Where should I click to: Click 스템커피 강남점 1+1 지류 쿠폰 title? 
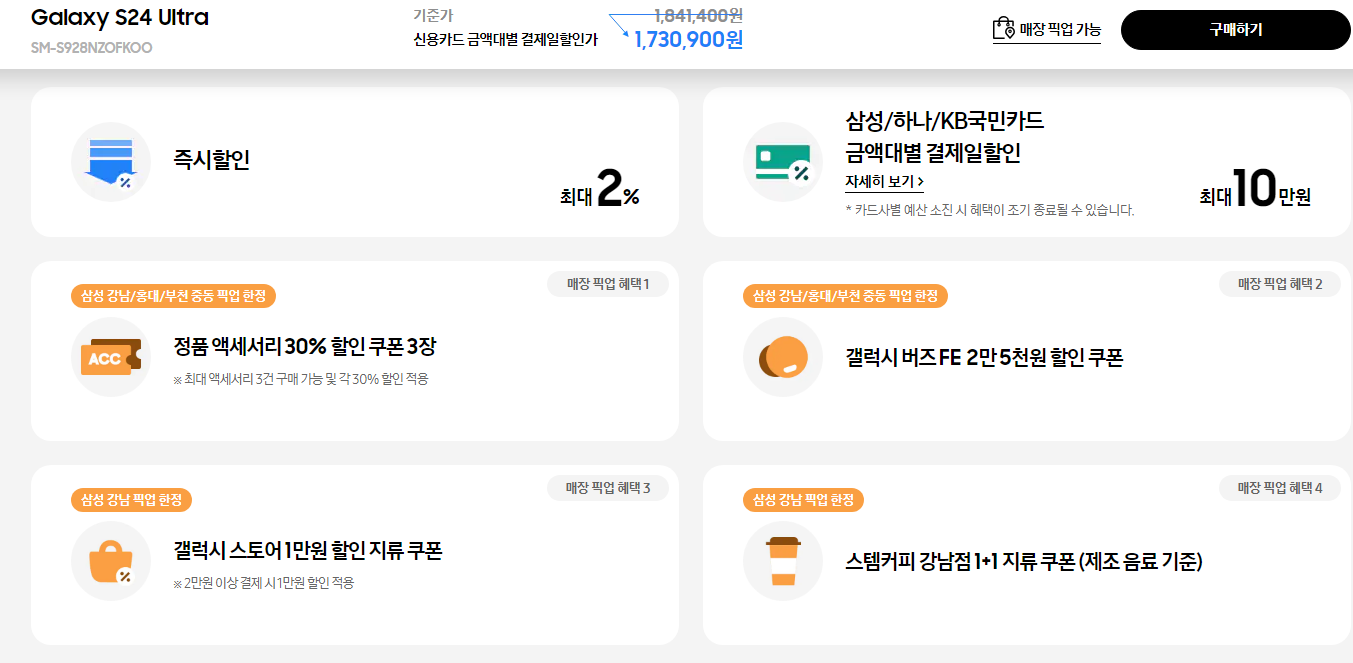point(1023,561)
